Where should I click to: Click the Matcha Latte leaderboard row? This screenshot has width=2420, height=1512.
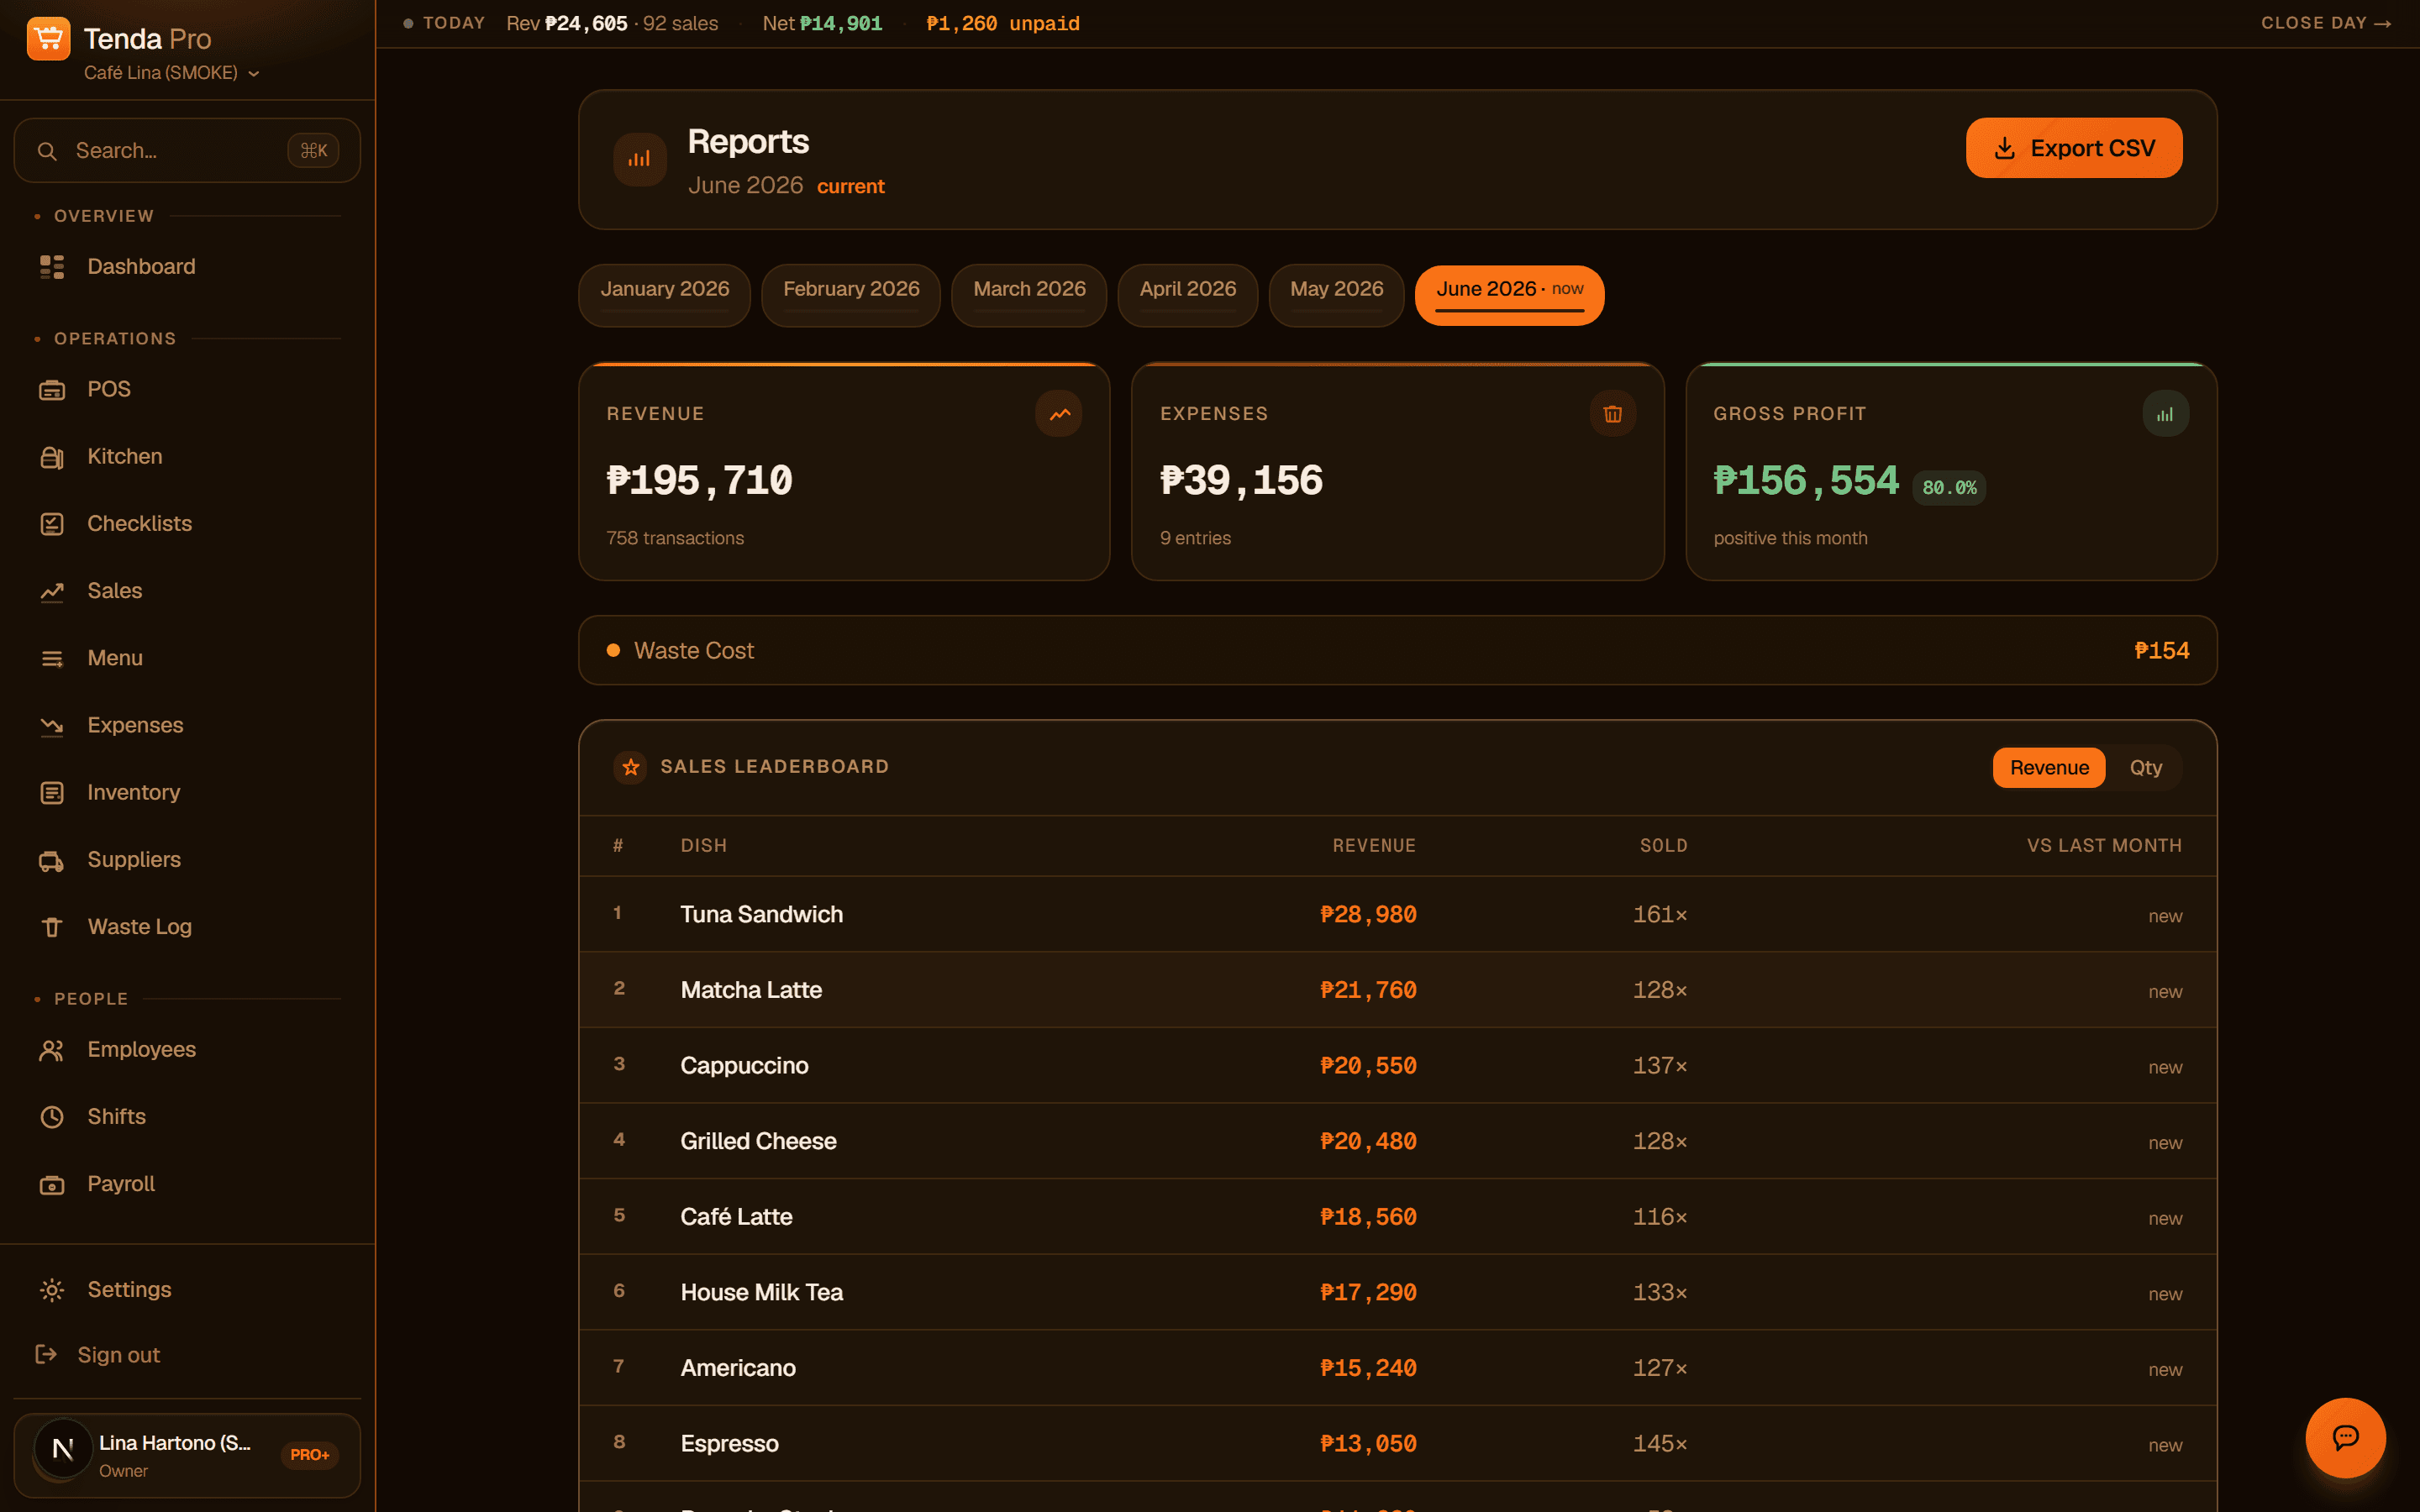tap(1397, 990)
